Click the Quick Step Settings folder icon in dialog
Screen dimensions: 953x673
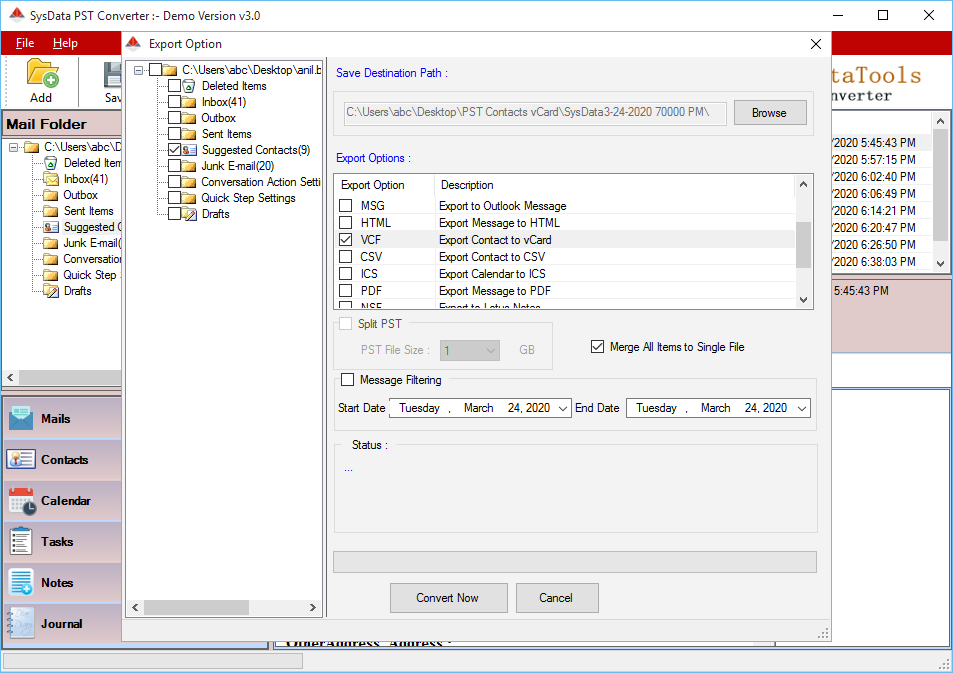pos(189,198)
